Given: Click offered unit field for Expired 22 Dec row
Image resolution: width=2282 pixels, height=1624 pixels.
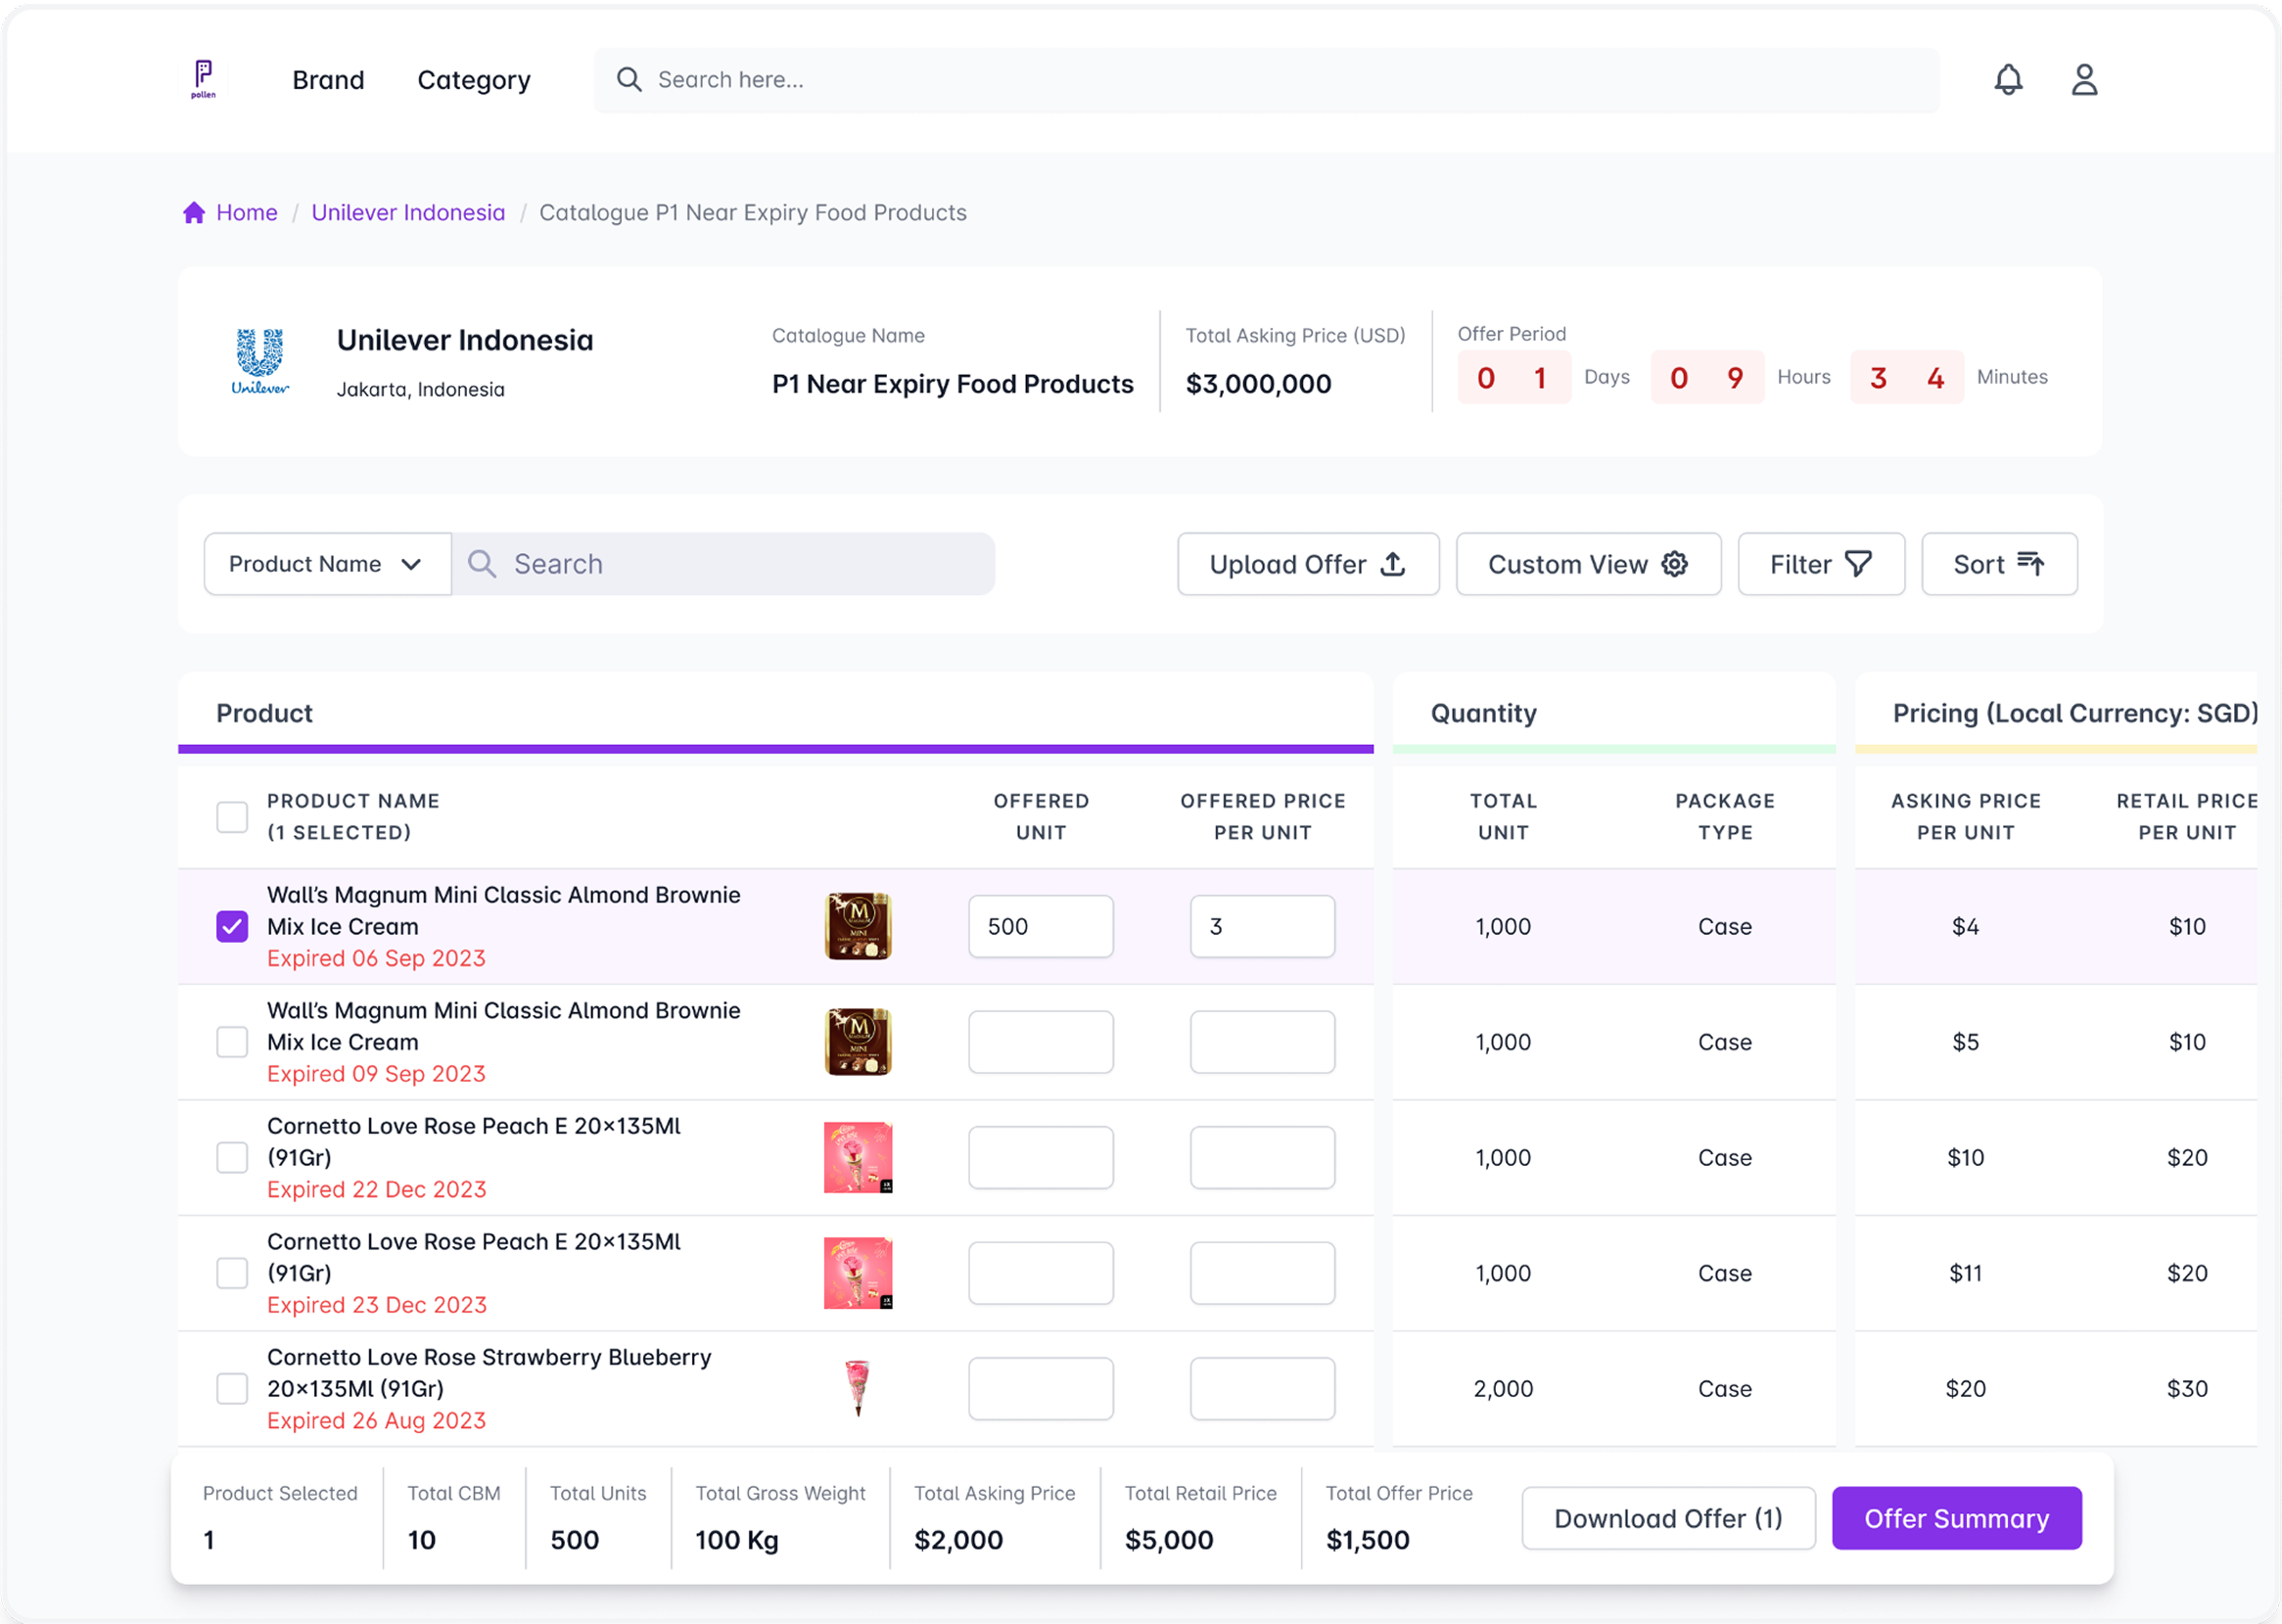Looking at the screenshot, I should [1040, 1157].
